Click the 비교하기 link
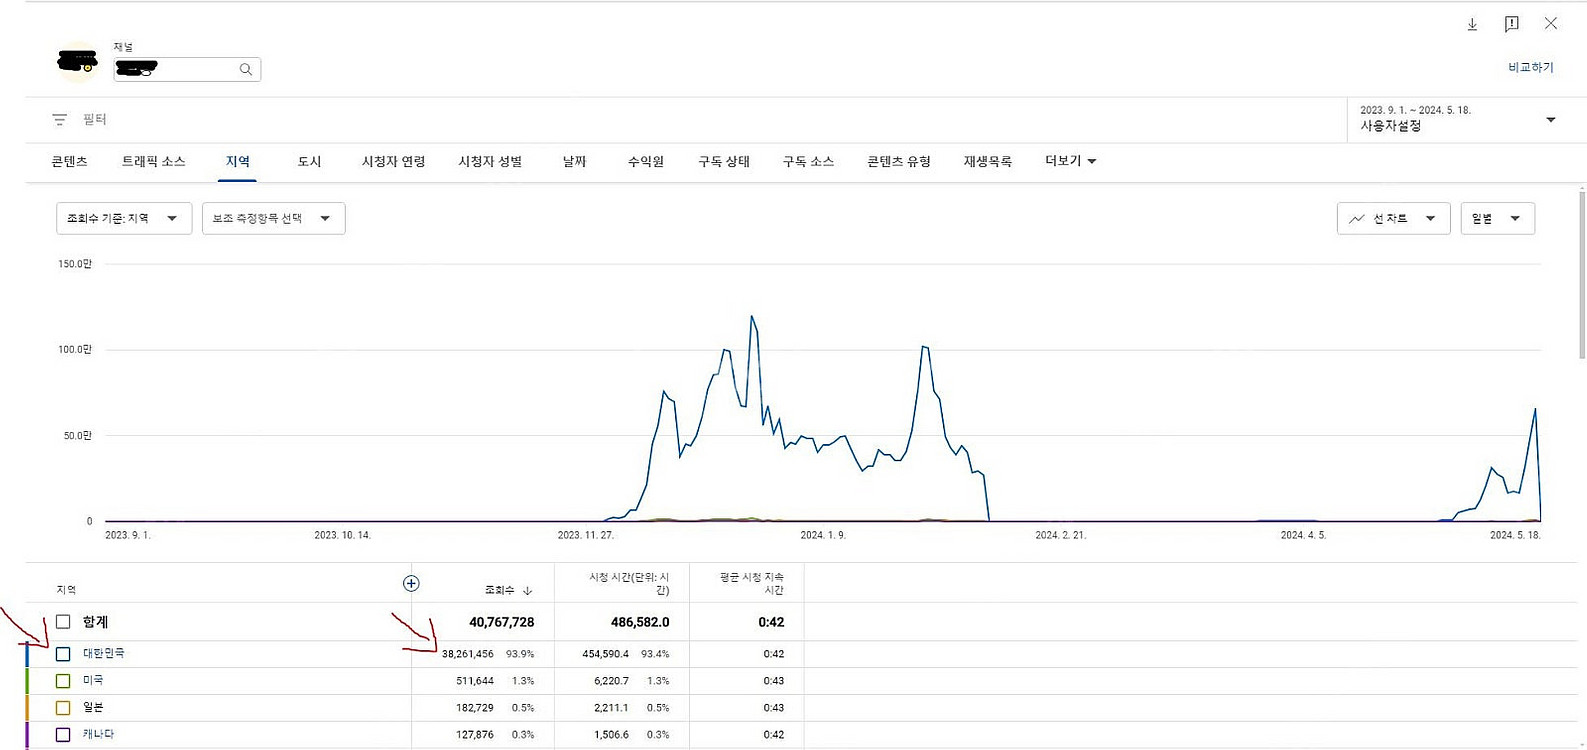 pos(1531,67)
